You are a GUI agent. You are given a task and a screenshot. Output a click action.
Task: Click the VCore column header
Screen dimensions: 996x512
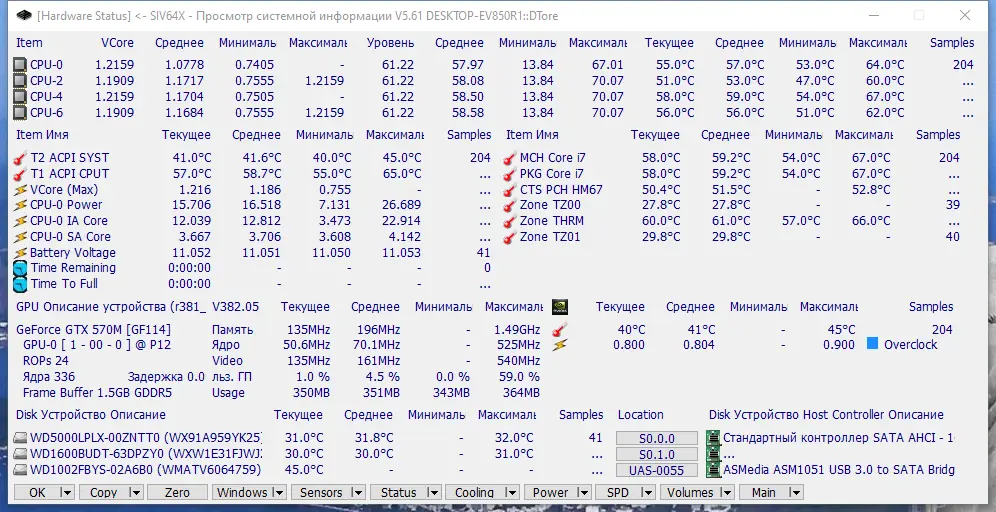click(x=118, y=43)
